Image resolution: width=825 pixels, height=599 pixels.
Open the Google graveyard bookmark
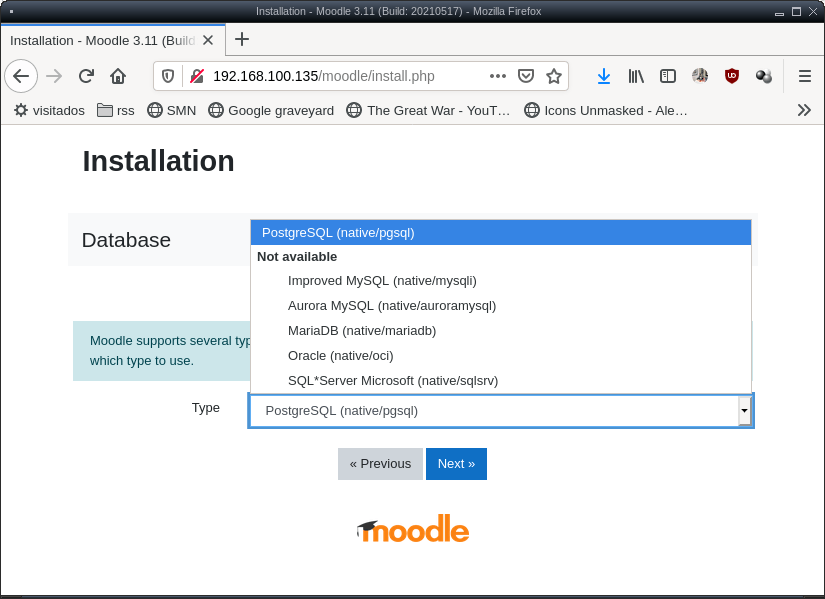[271, 111]
